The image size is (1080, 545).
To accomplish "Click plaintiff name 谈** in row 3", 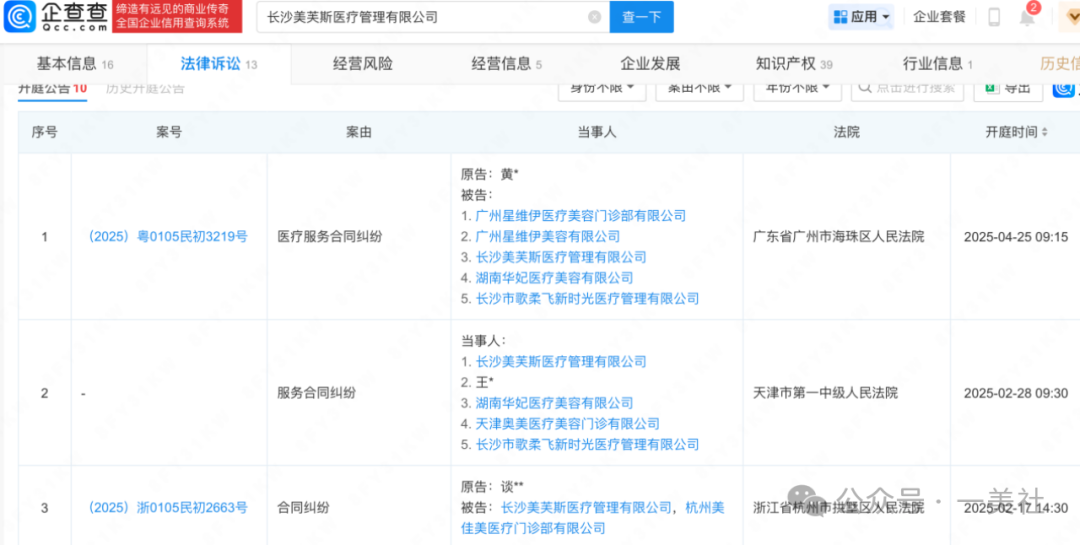I will coord(512,486).
